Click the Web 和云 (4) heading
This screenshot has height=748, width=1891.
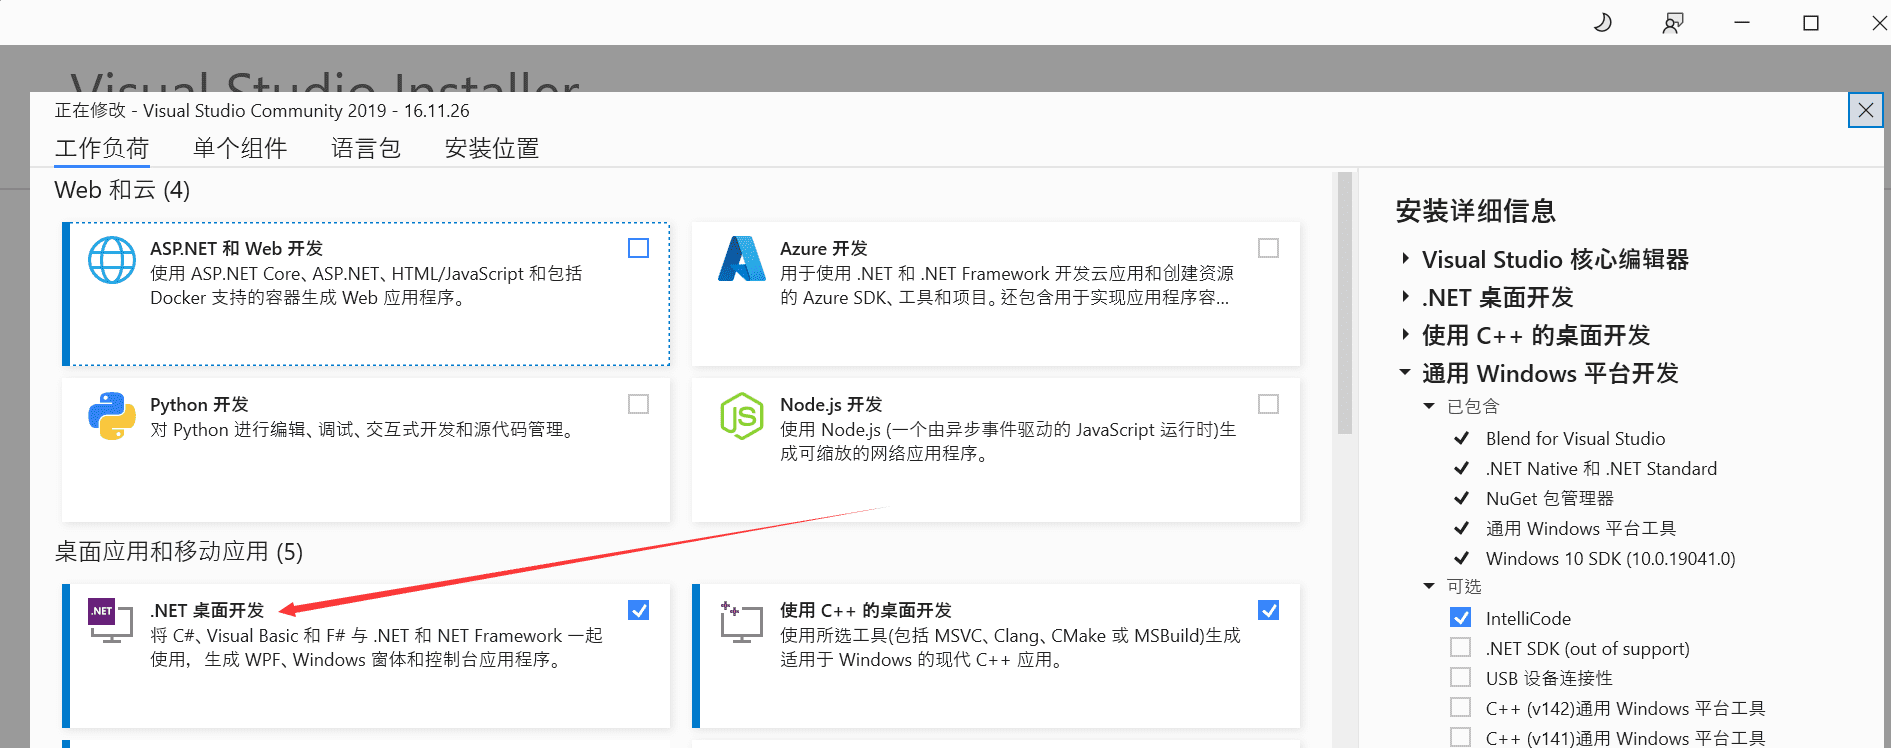click(122, 190)
